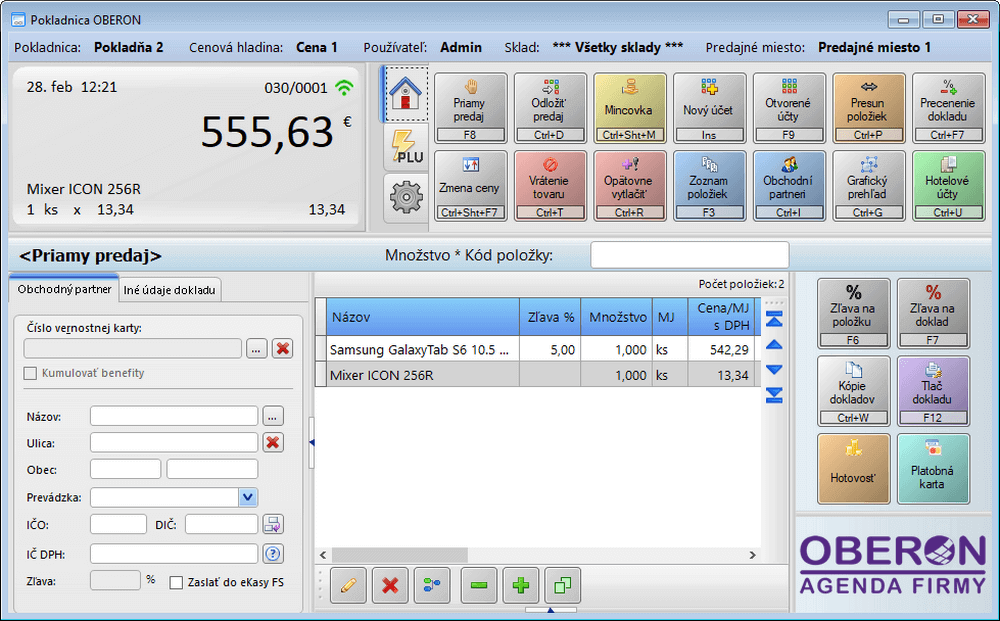Click the green plus quantity icon
Image resolution: width=1000 pixels, height=621 pixels.
click(520, 586)
